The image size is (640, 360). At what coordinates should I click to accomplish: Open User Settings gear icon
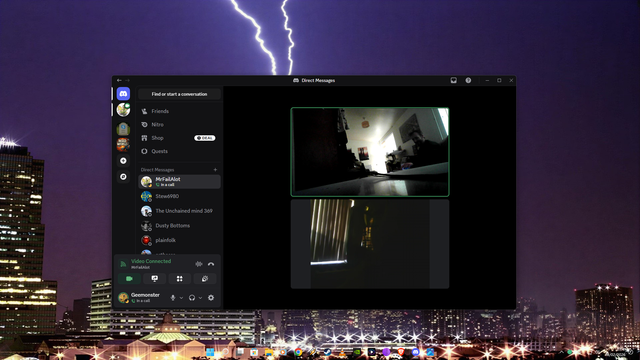[211, 298]
